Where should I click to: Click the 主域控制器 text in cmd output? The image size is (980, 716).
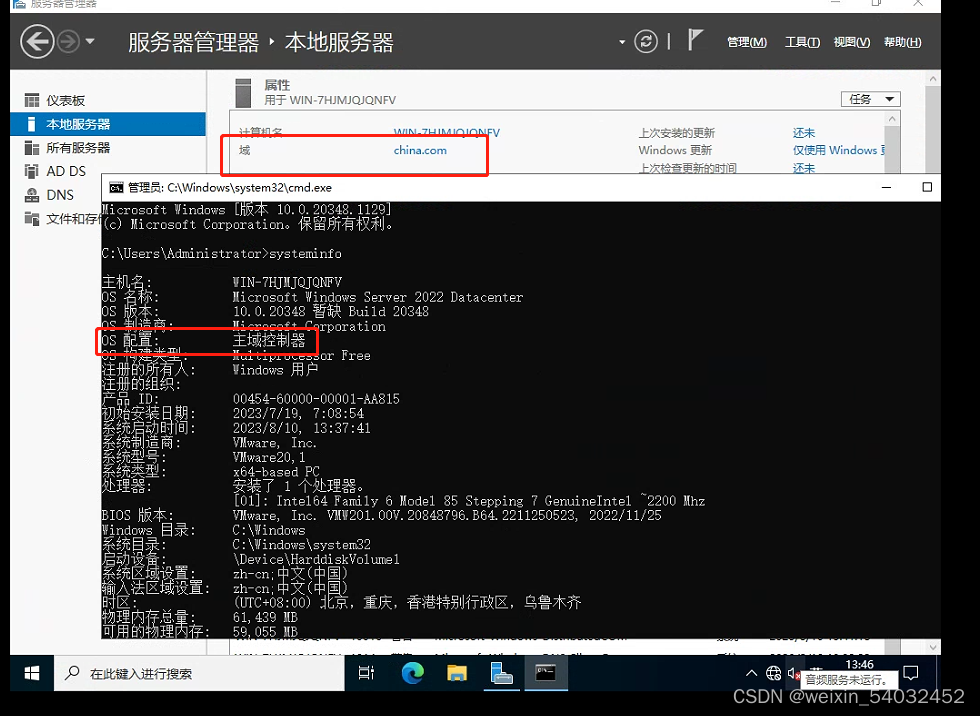tap(269, 341)
